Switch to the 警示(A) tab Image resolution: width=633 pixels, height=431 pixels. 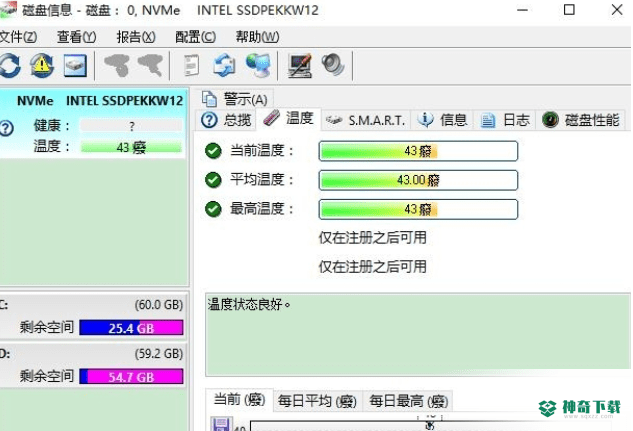[x=236, y=99]
